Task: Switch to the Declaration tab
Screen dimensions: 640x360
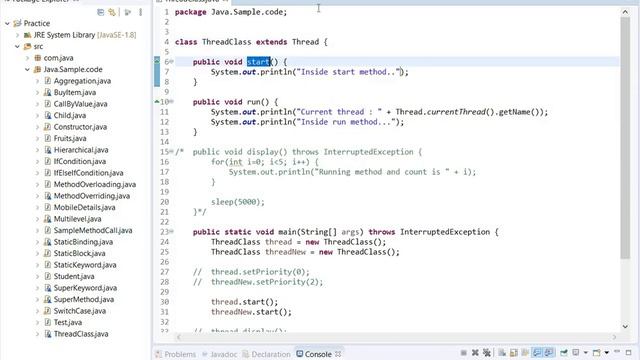Action: [266, 354]
